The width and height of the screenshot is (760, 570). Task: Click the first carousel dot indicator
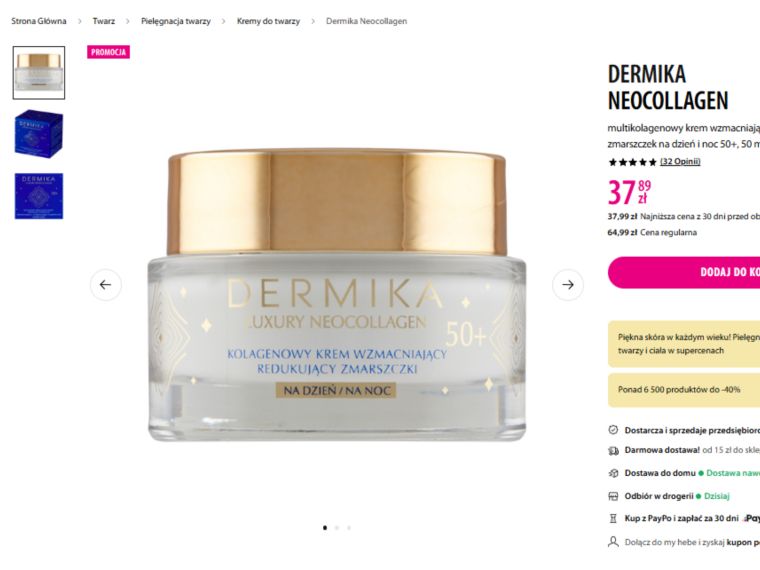point(325,528)
